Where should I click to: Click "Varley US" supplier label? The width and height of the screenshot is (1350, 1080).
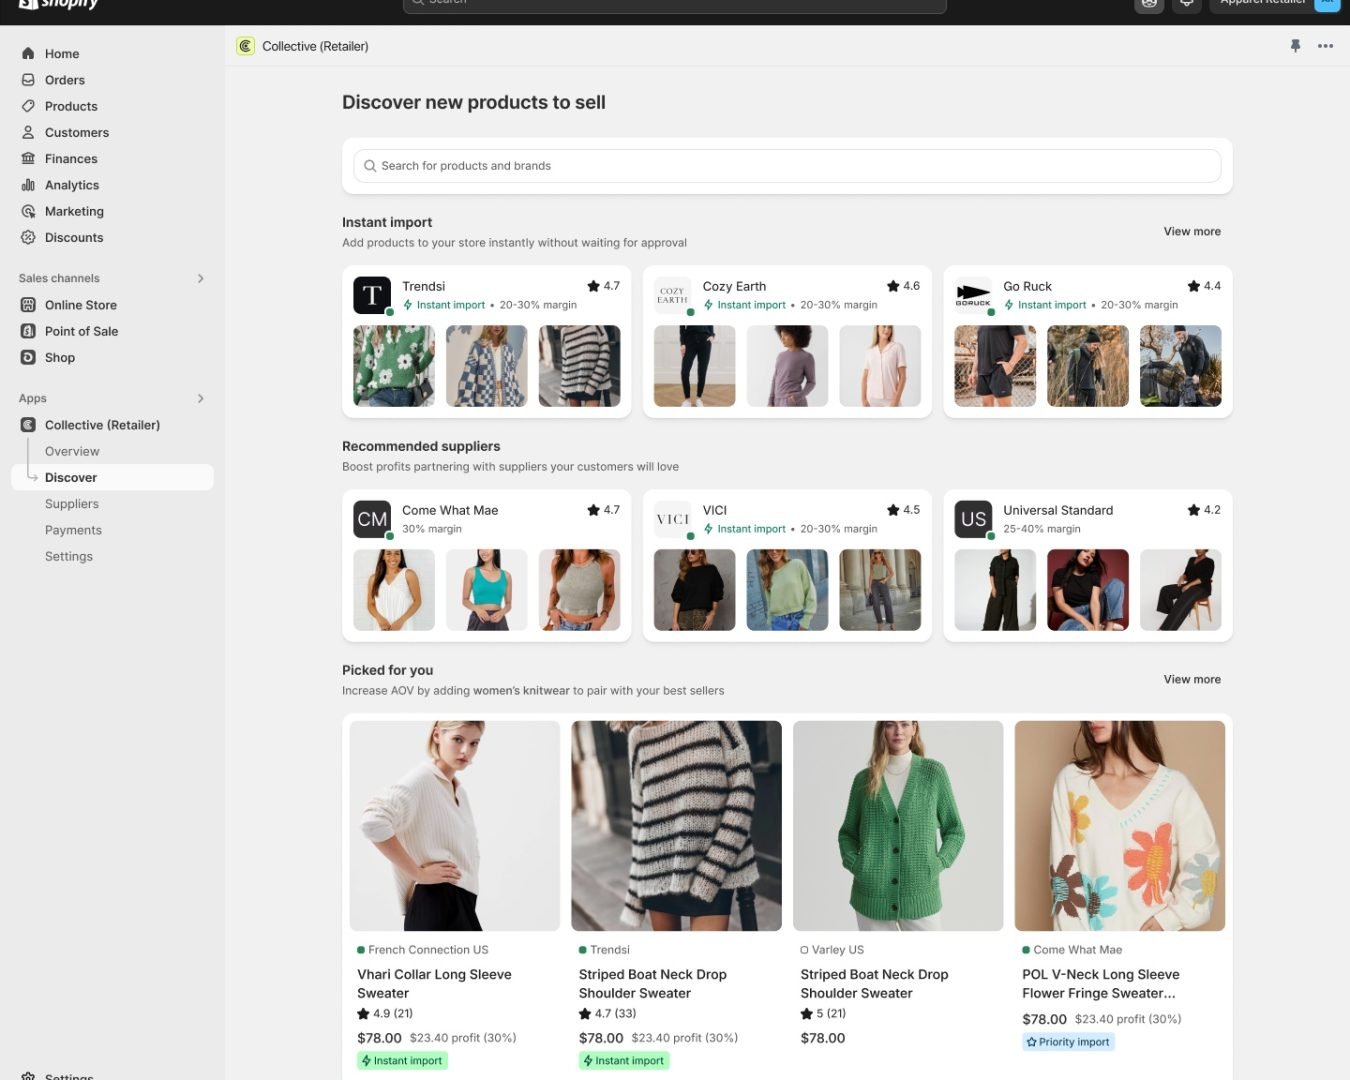tap(837, 950)
